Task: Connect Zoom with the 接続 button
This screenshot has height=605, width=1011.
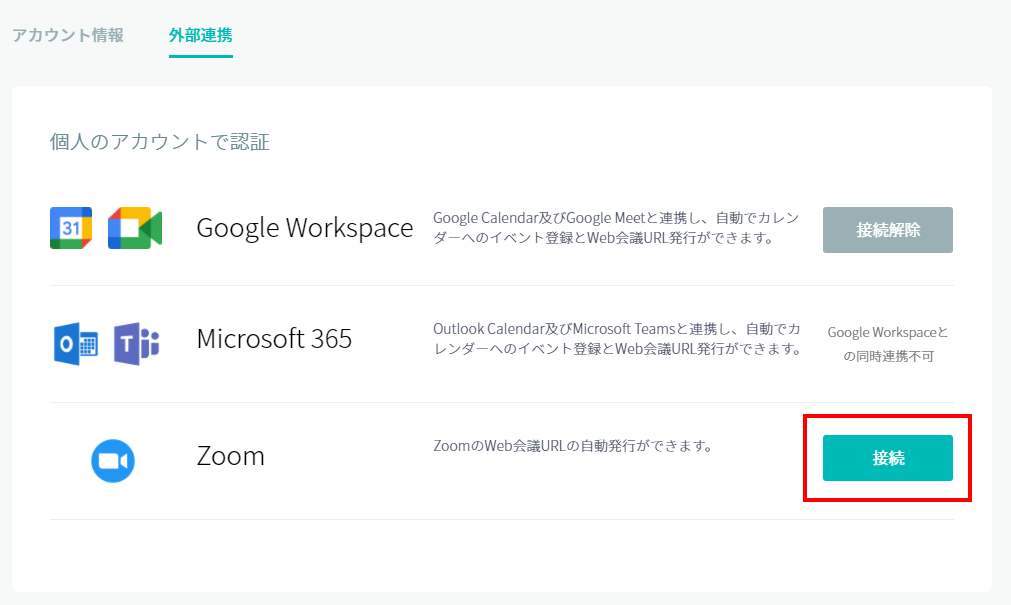Action: 887,458
